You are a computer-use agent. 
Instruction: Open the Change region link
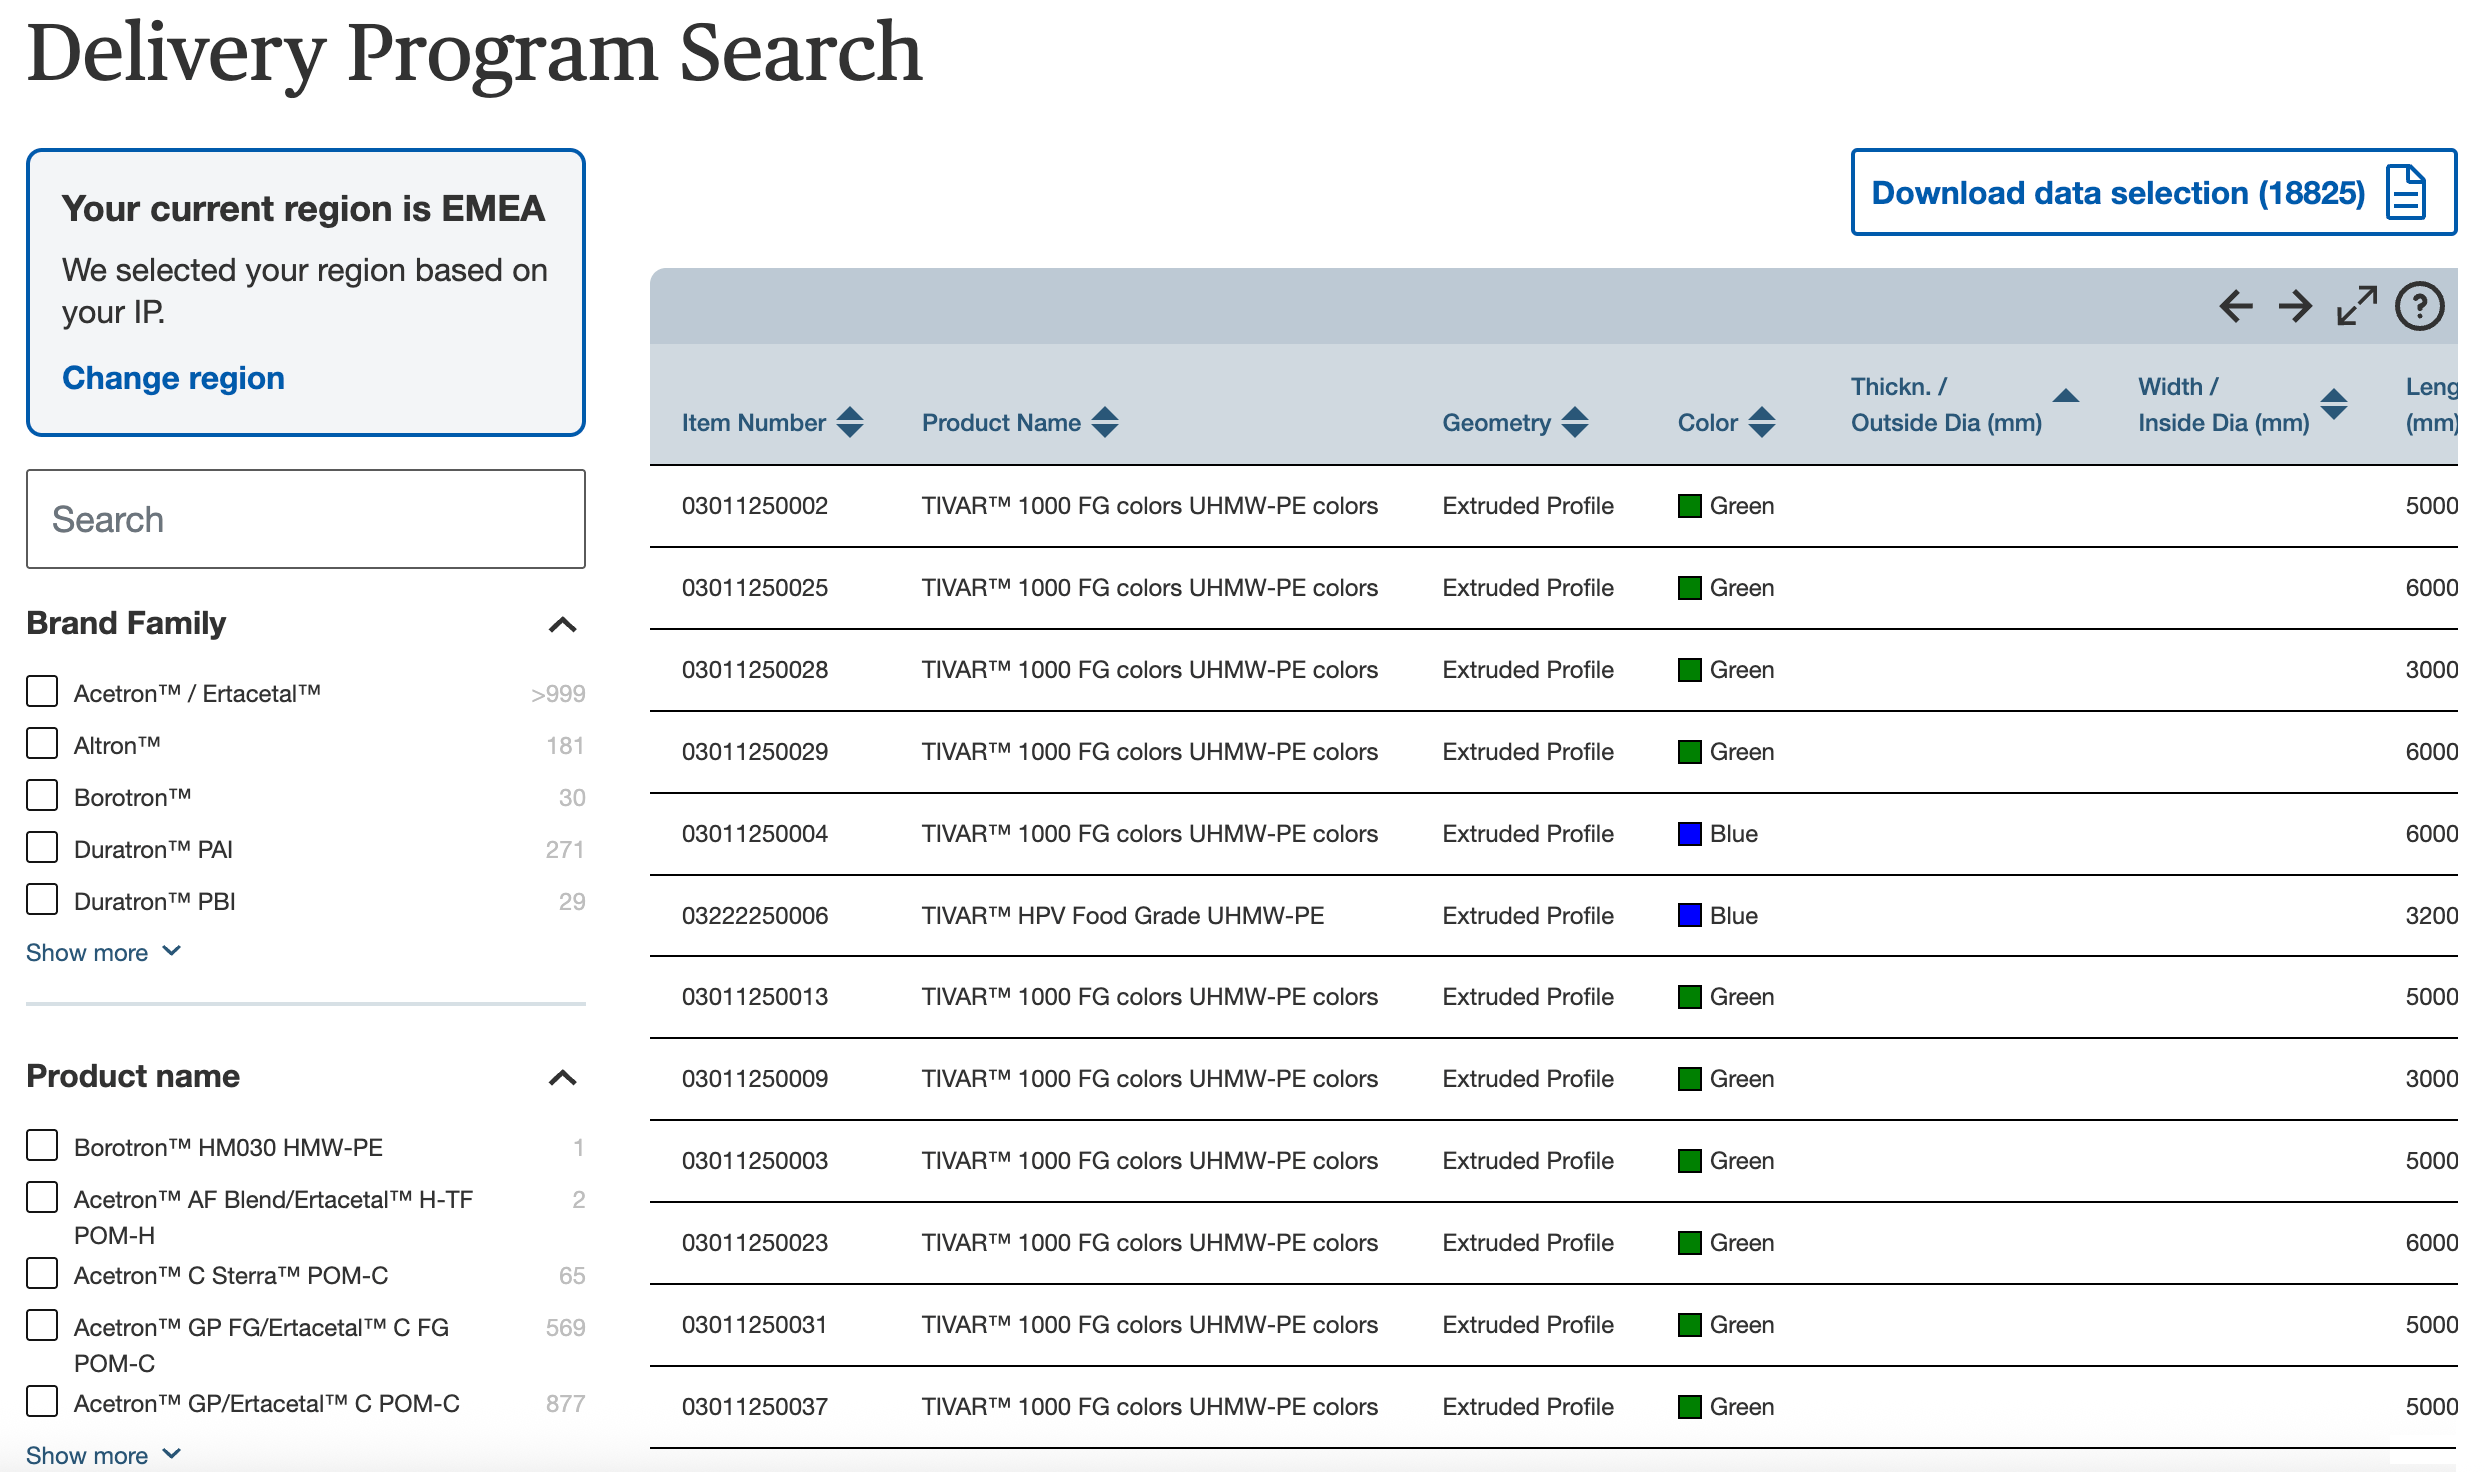pyautogui.click(x=173, y=378)
